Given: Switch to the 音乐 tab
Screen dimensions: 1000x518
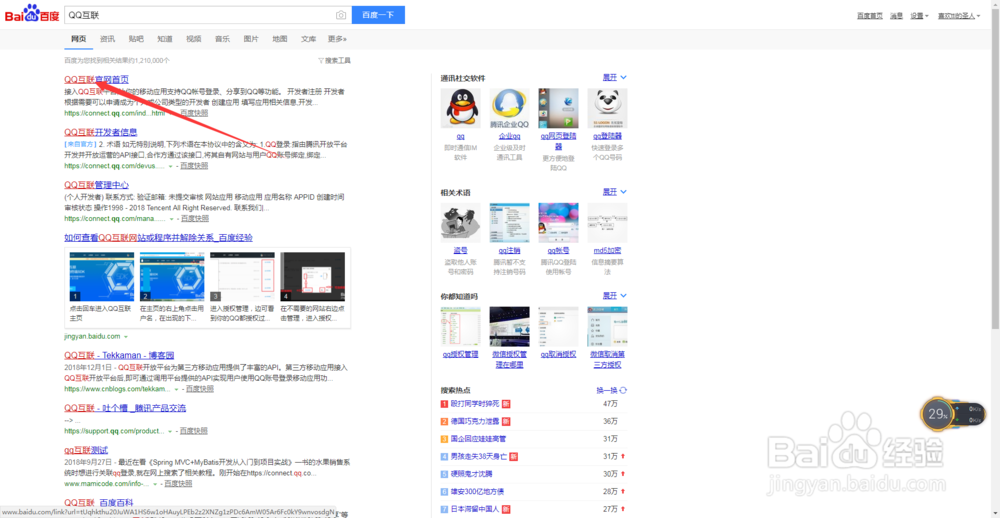Looking at the screenshot, I should pyautogui.click(x=222, y=39).
